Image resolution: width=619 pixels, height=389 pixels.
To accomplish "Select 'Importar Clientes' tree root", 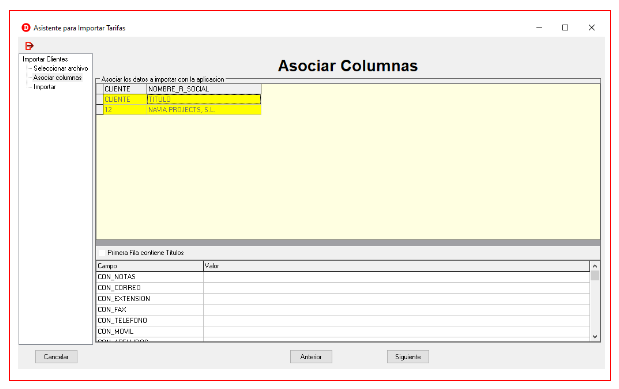I will tap(45, 59).
